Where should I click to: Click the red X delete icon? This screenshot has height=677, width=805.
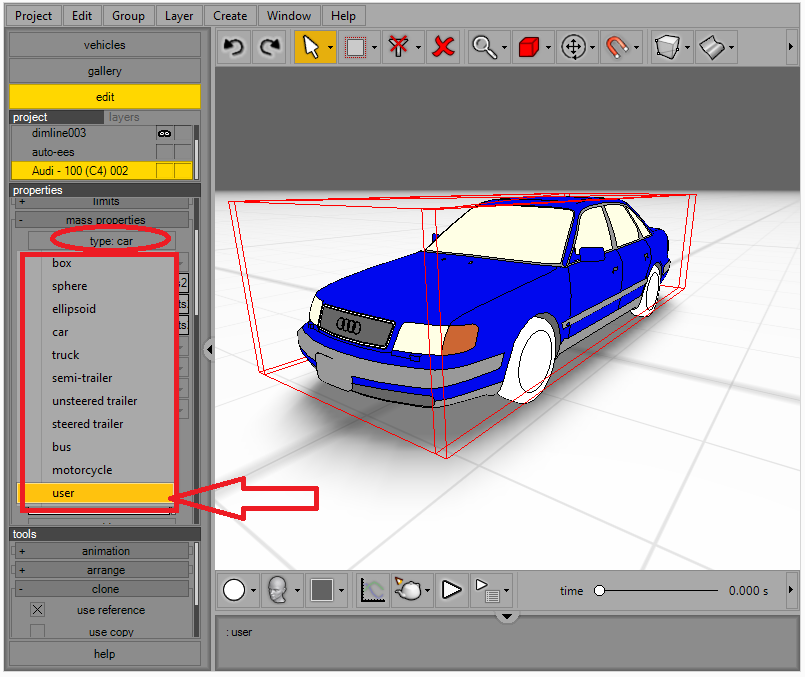444,47
